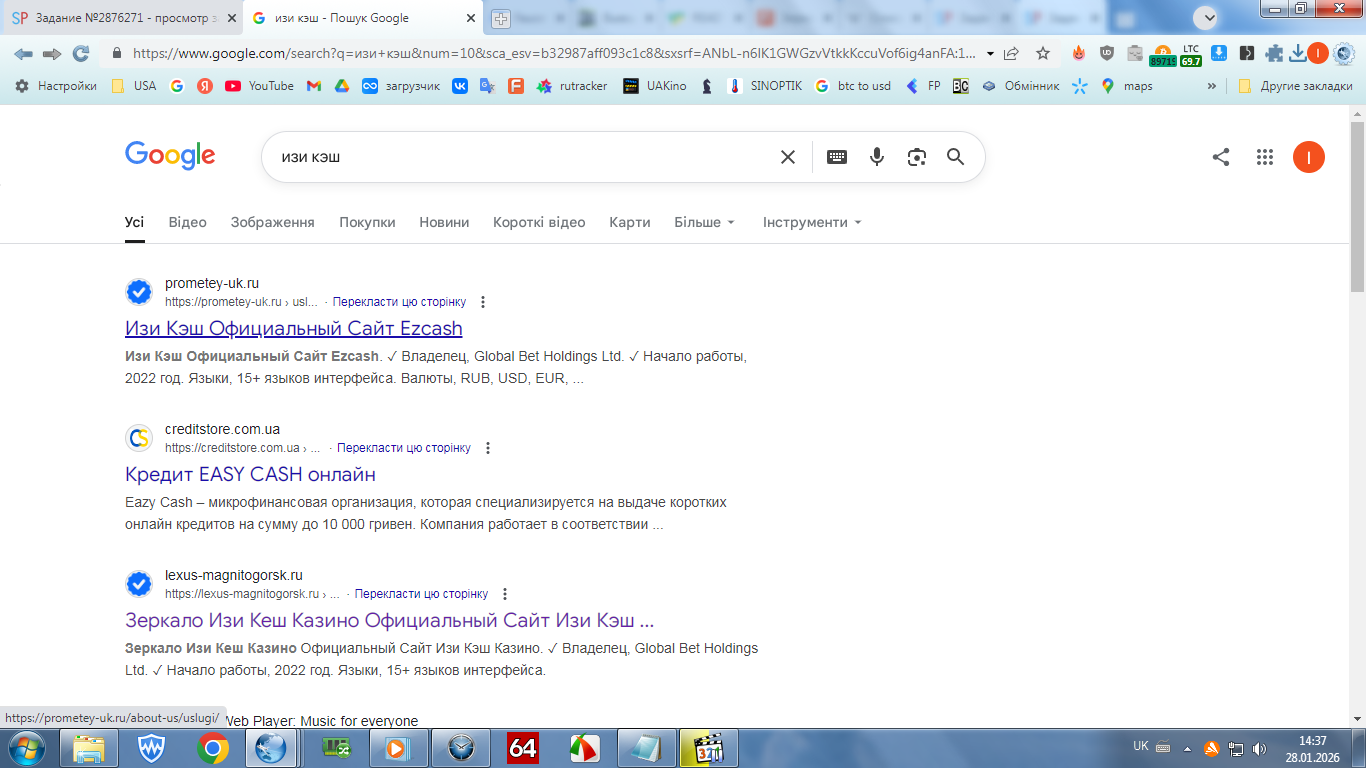Switch to the Зображення tab
1366x768 pixels.
(x=273, y=222)
